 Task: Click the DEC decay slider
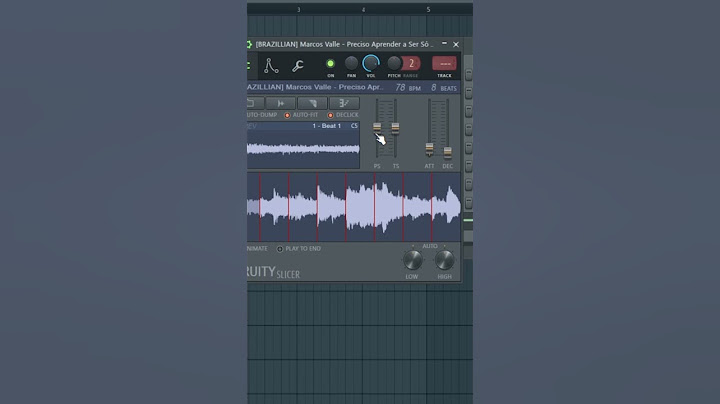pyautogui.click(x=447, y=152)
